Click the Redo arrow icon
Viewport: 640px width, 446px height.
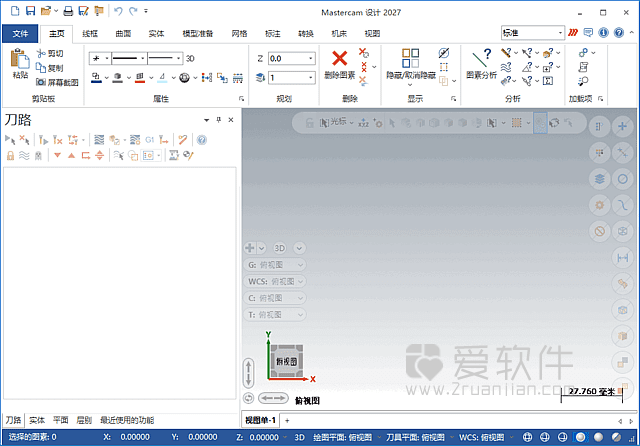133,11
